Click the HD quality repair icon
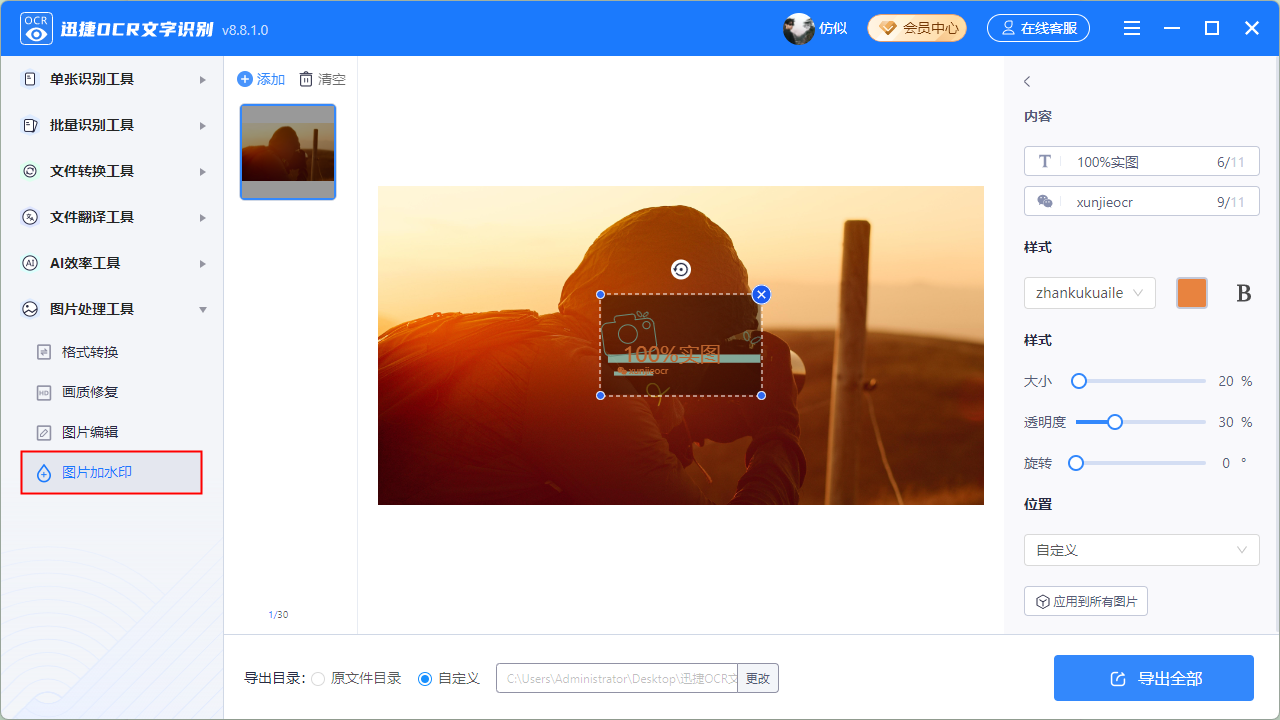Screen dimensions: 1280x720 [44, 392]
